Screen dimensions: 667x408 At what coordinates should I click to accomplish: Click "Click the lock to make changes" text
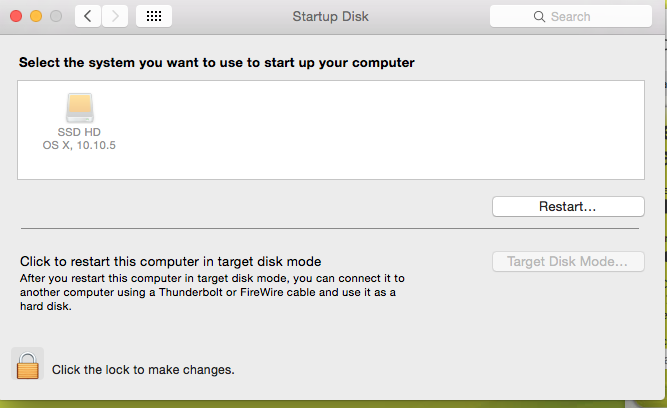(143, 370)
